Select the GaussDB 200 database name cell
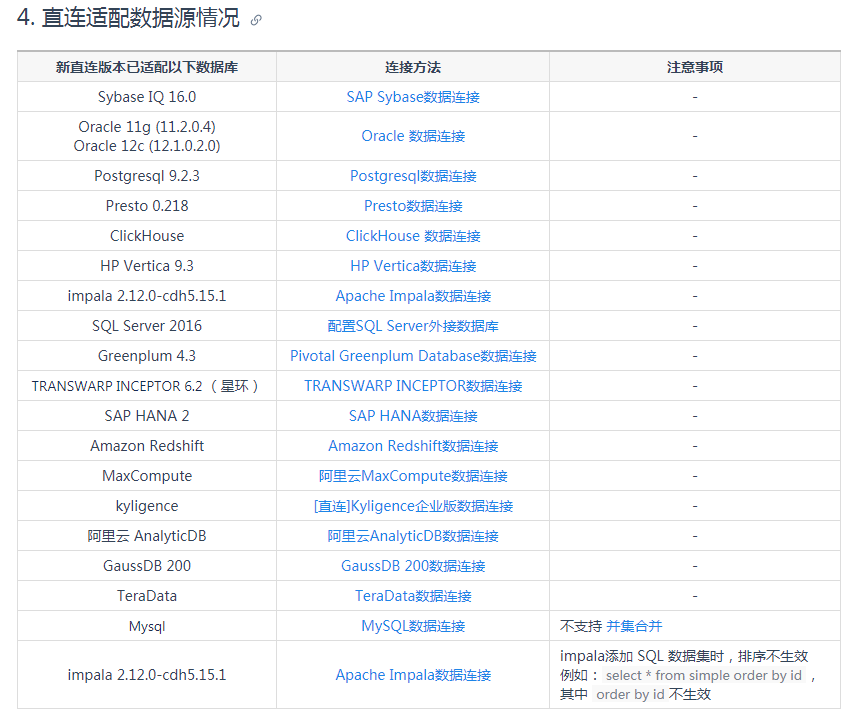852x723 pixels. point(147,566)
